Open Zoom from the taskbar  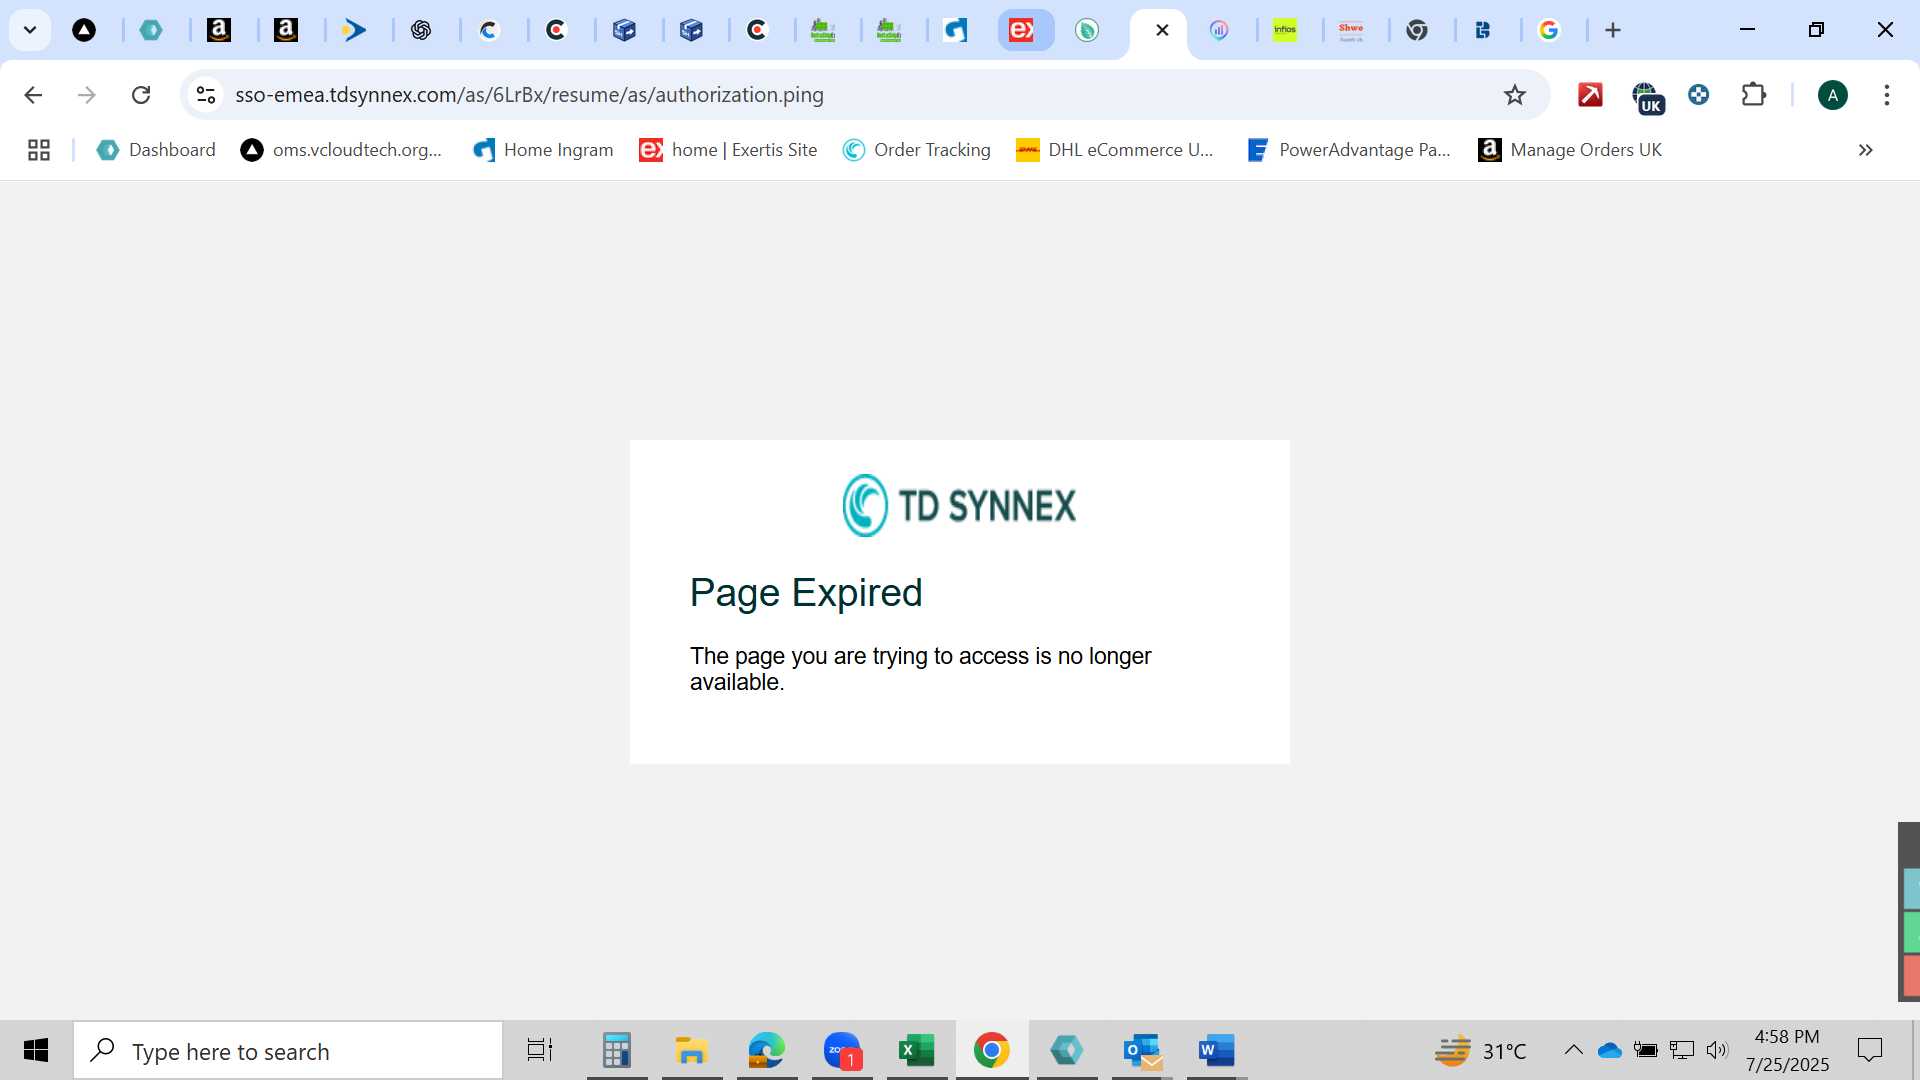pyautogui.click(x=843, y=1051)
